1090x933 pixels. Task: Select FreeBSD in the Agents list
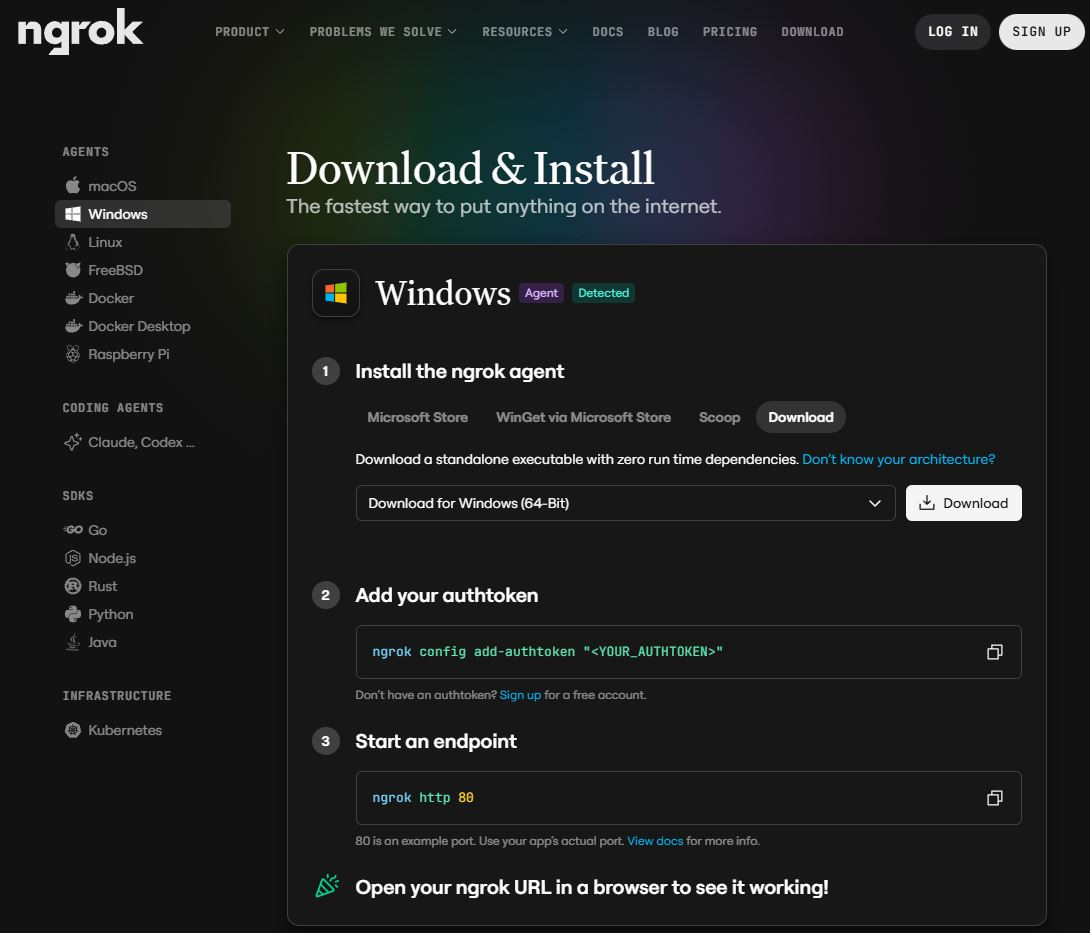pos(143,270)
